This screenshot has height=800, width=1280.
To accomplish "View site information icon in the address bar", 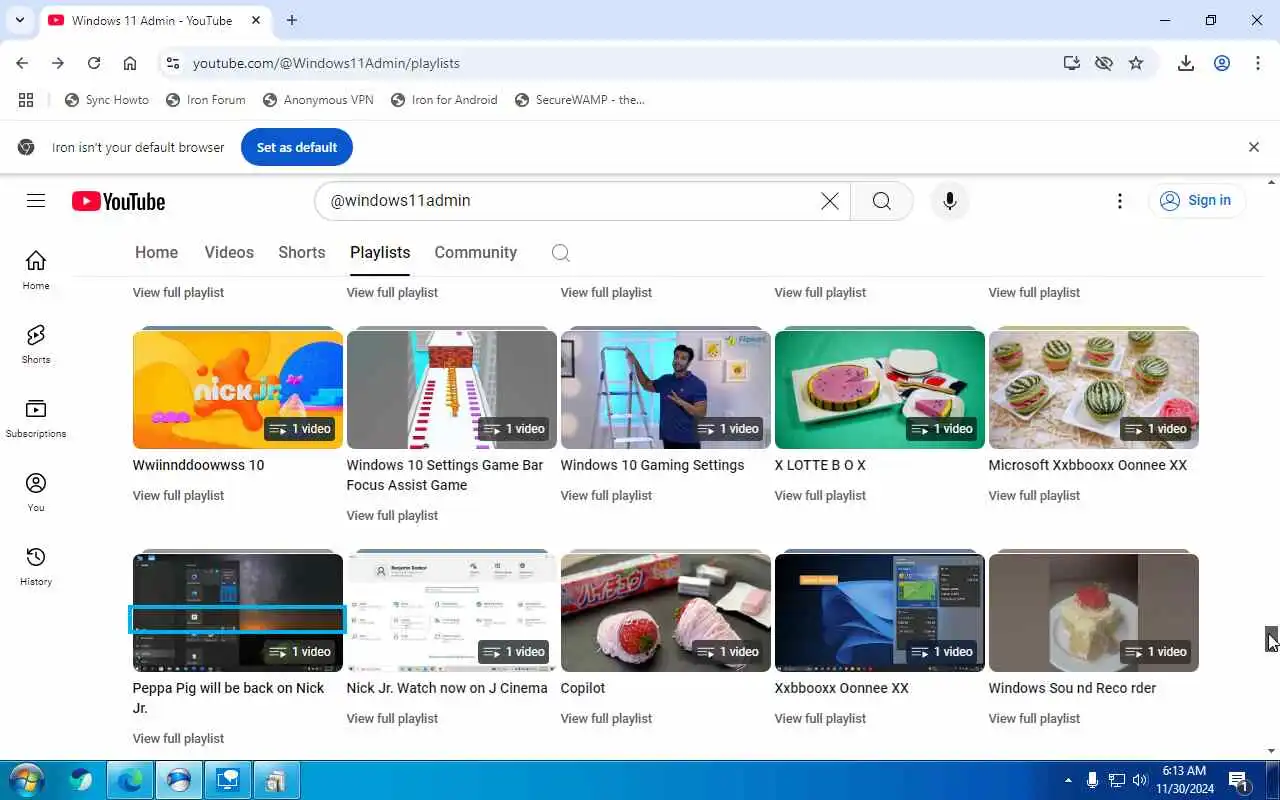I will pos(173,63).
